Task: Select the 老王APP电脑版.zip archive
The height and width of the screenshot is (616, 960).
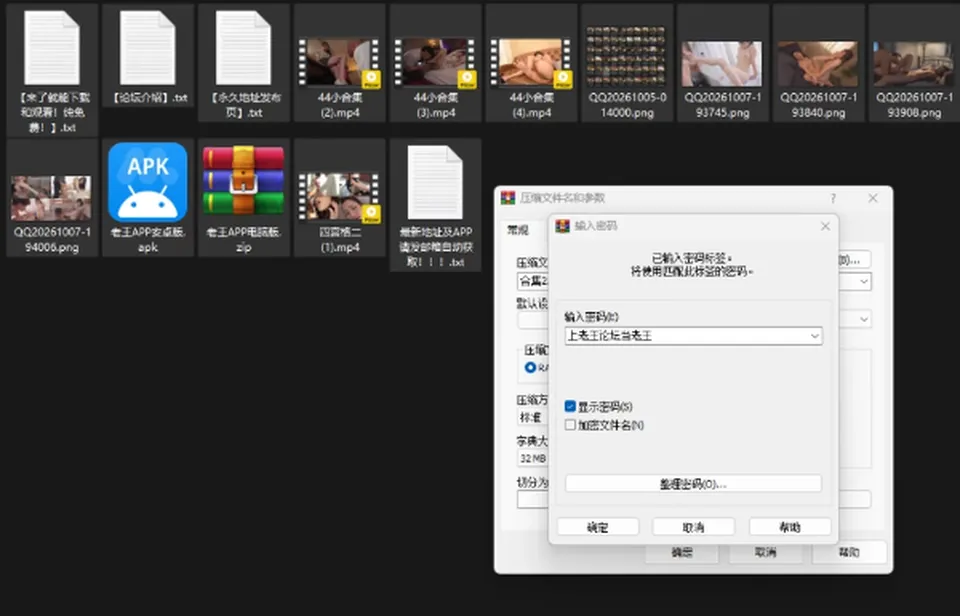Action: tap(244, 197)
